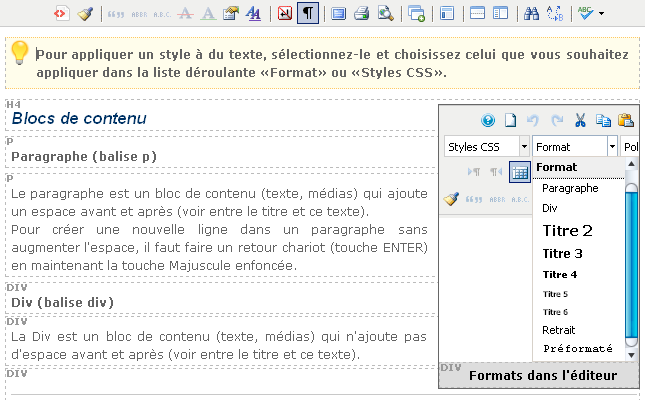Insert a new layer with the layers-plus icon
This screenshot has height=400, width=645.
416,14
